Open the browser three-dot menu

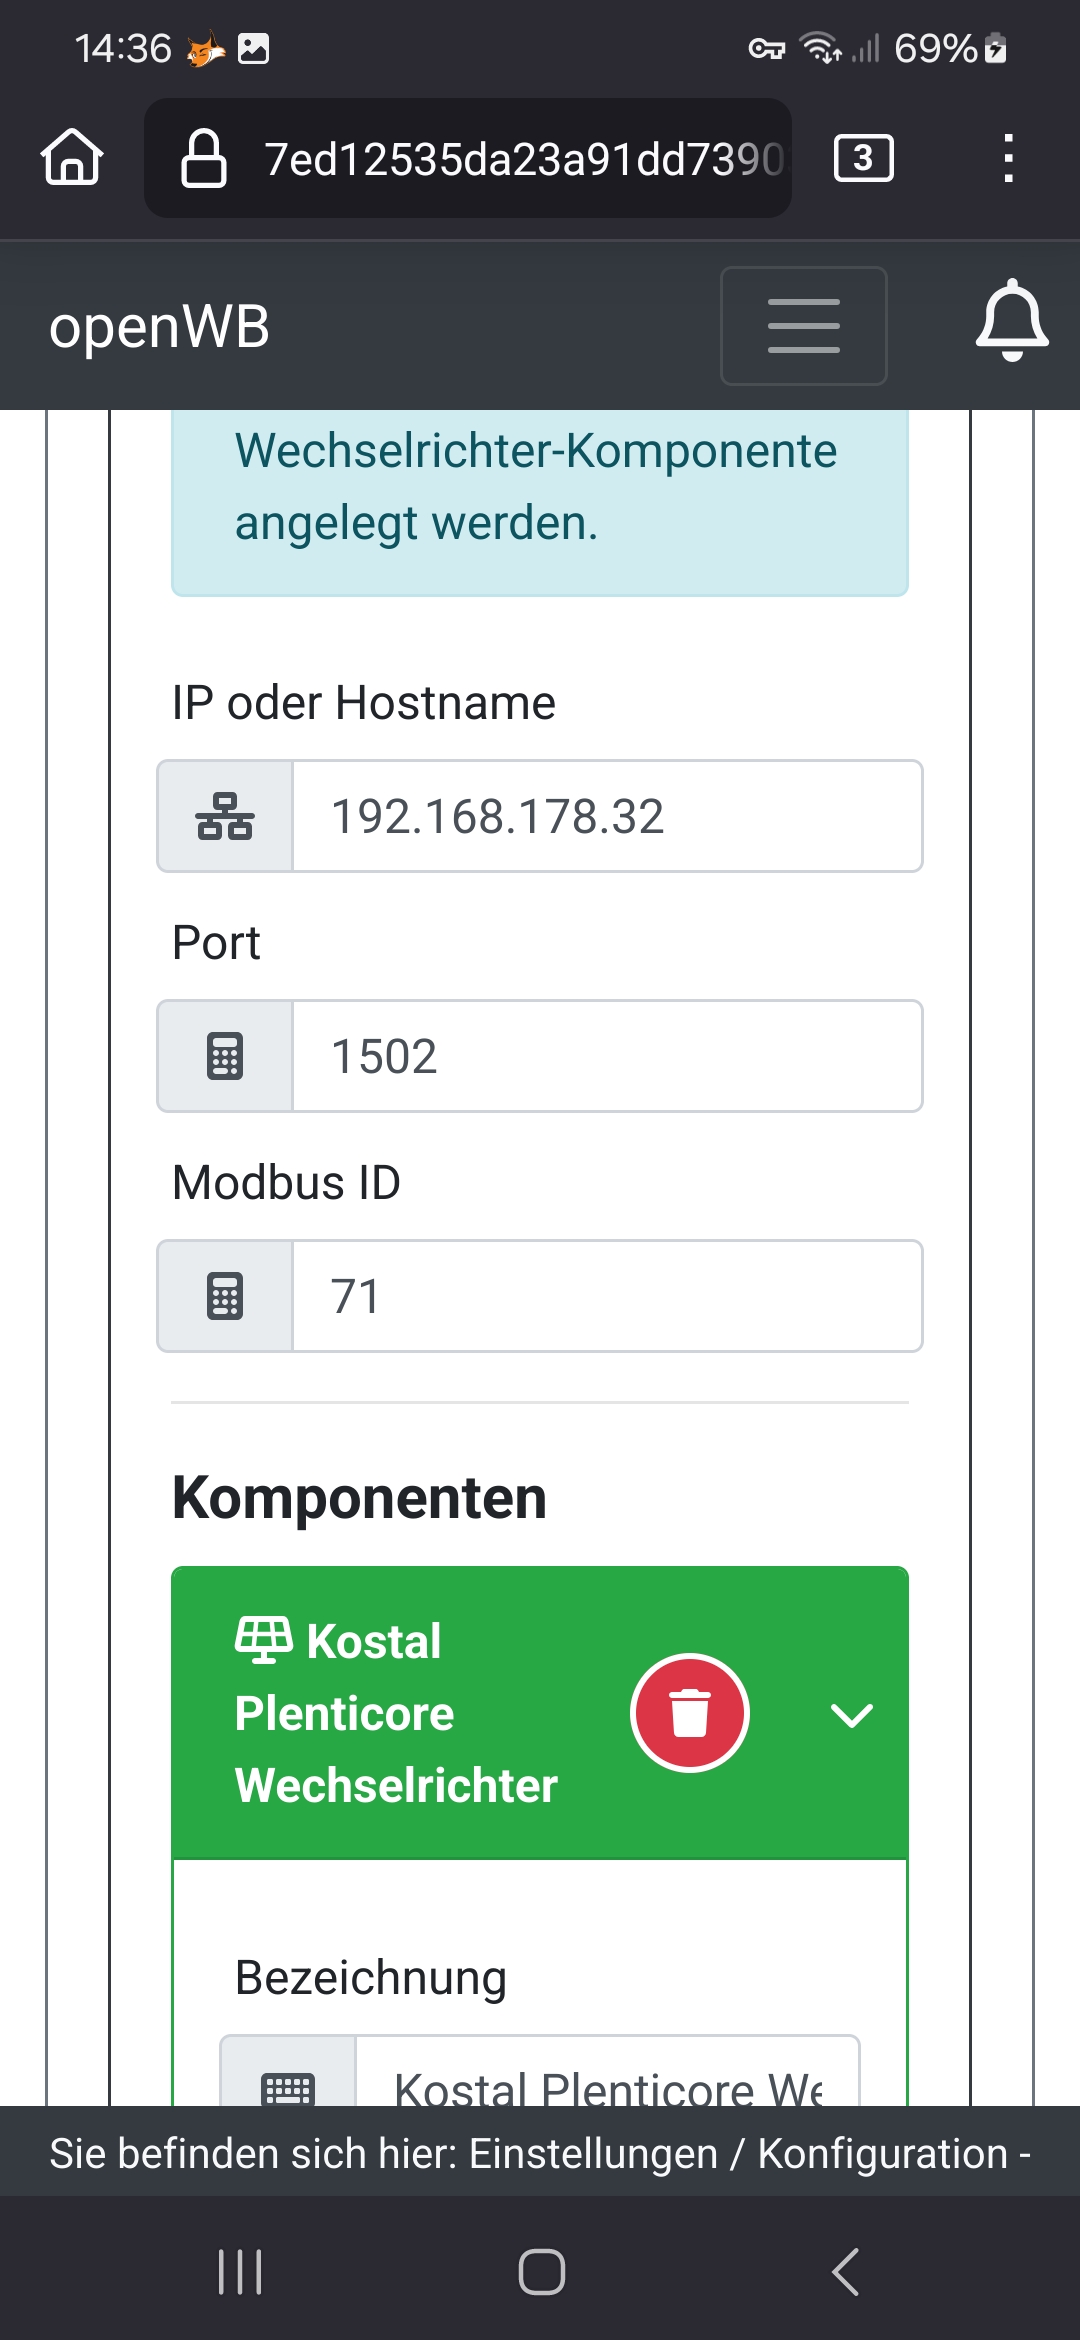coord(1008,158)
